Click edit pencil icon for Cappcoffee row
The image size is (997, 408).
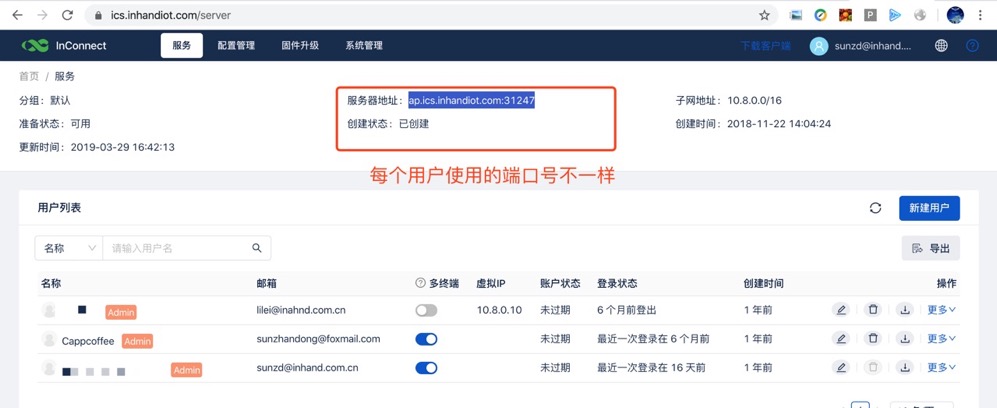(x=841, y=339)
